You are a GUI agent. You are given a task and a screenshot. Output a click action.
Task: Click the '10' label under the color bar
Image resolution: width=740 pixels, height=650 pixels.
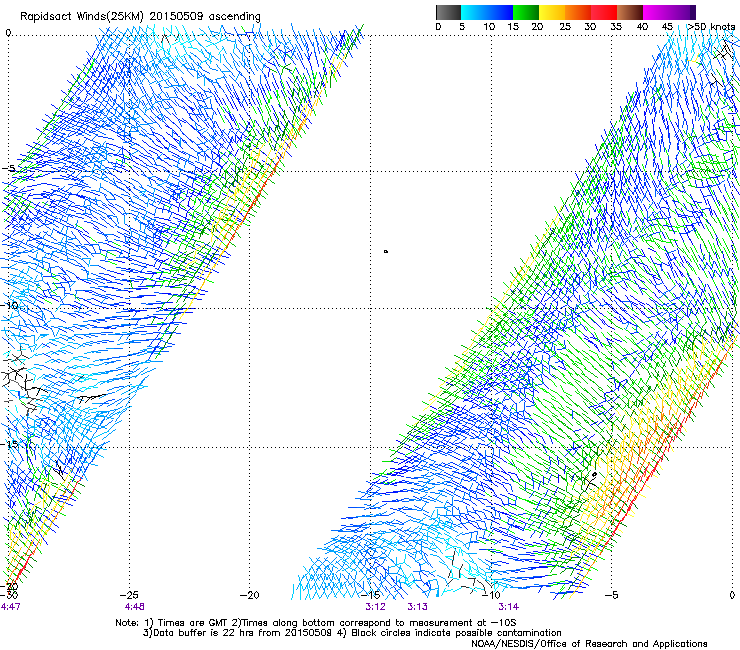pyautogui.click(x=489, y=26)
